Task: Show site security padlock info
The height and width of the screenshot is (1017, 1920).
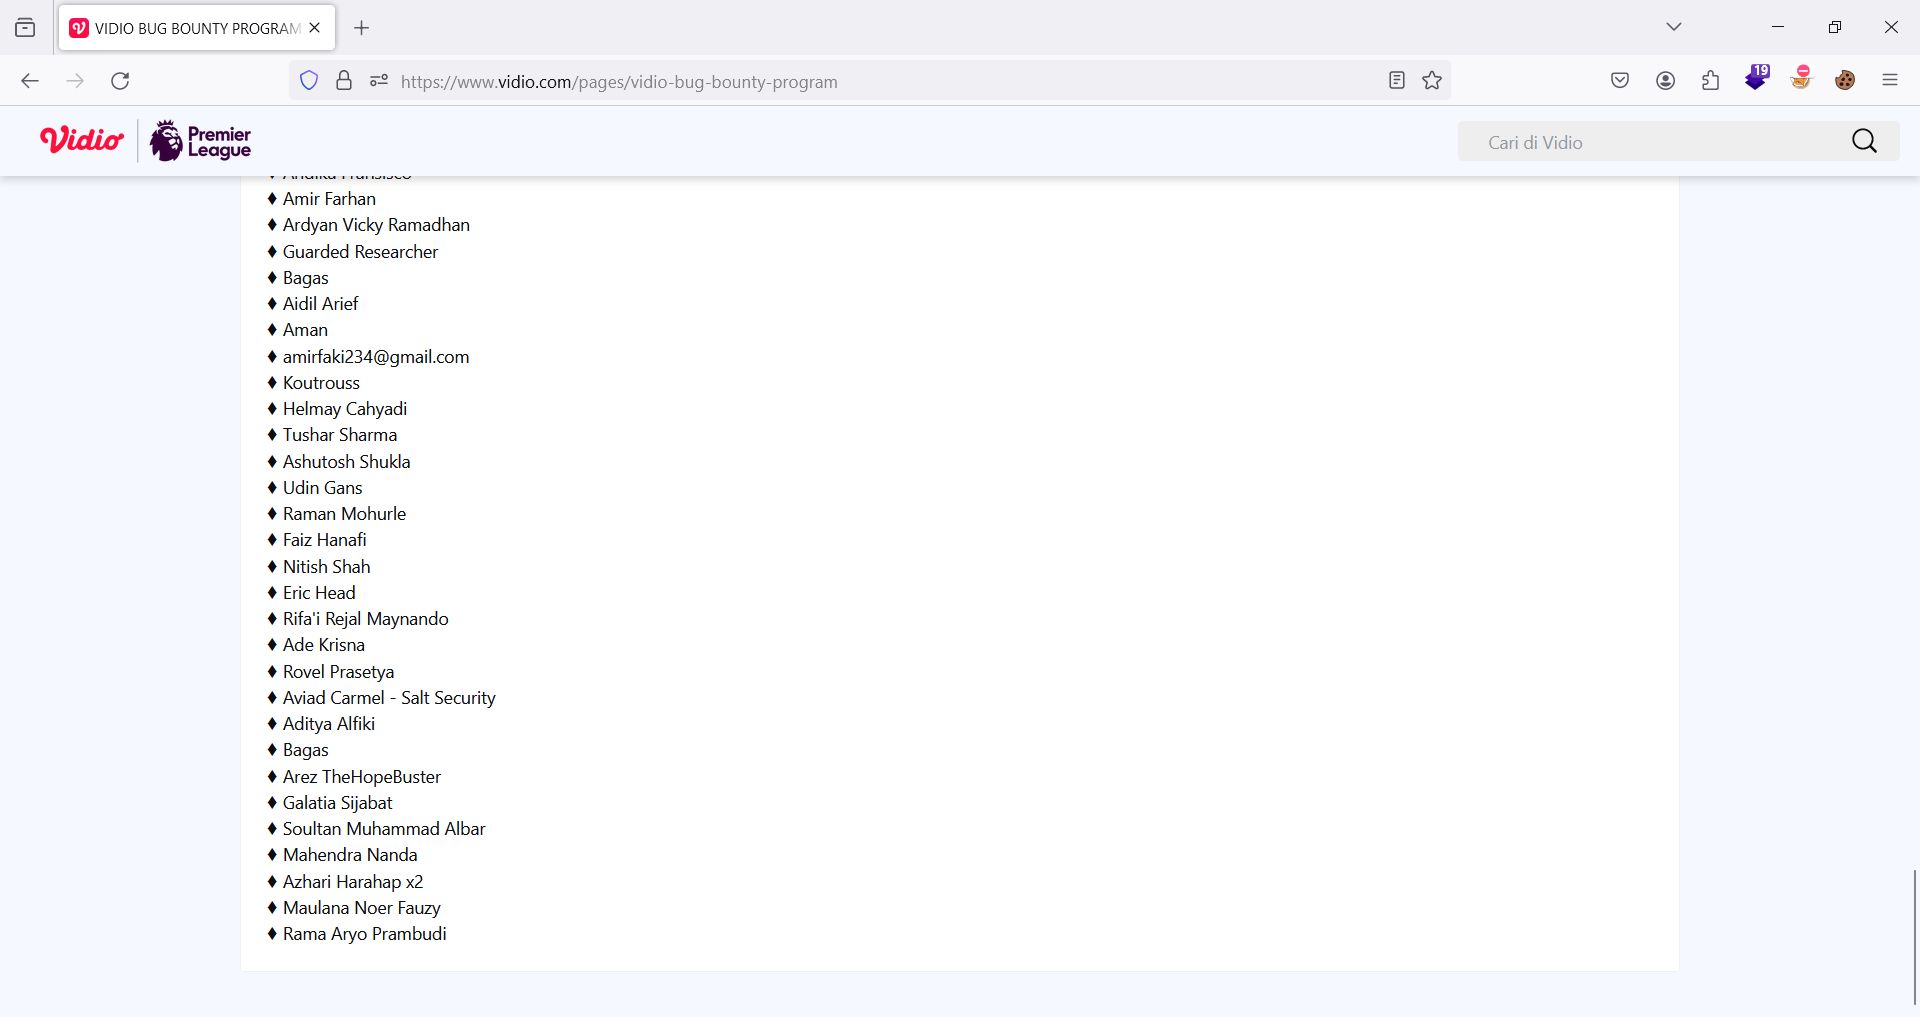Action: [x=344, y=81]
